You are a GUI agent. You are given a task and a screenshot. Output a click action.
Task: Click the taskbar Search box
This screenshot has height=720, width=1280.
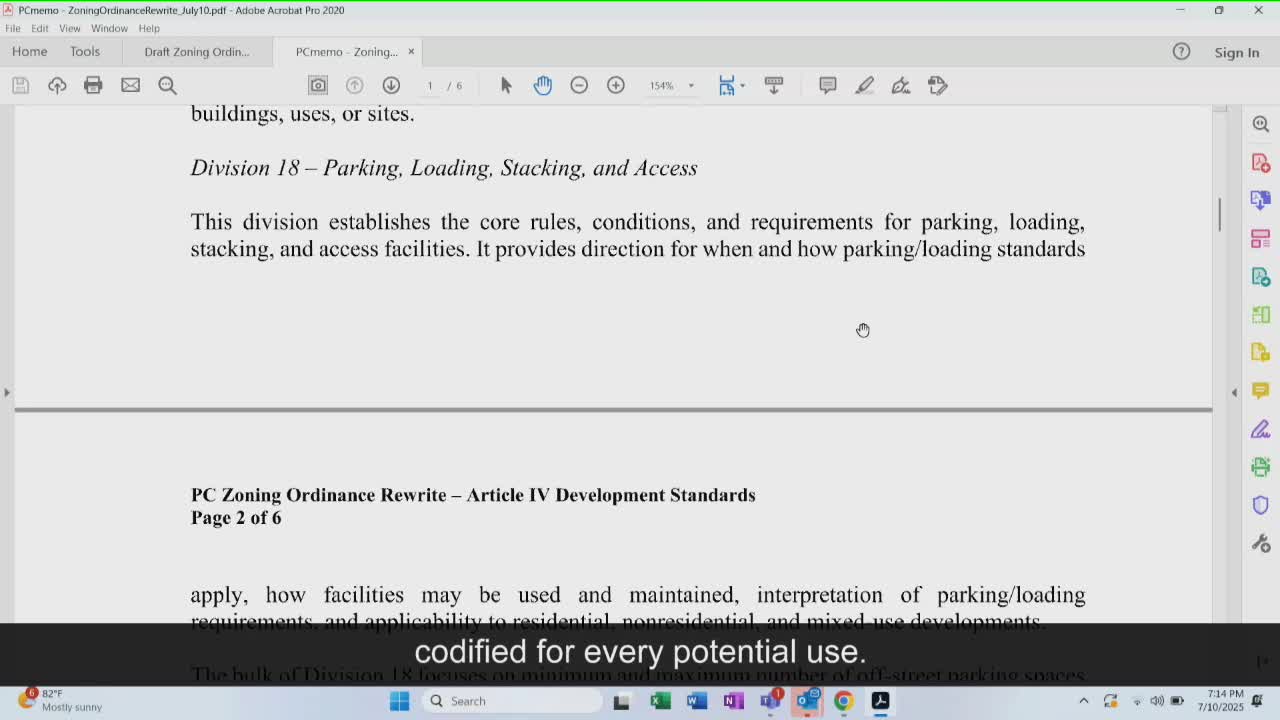(x=512, y=701)
